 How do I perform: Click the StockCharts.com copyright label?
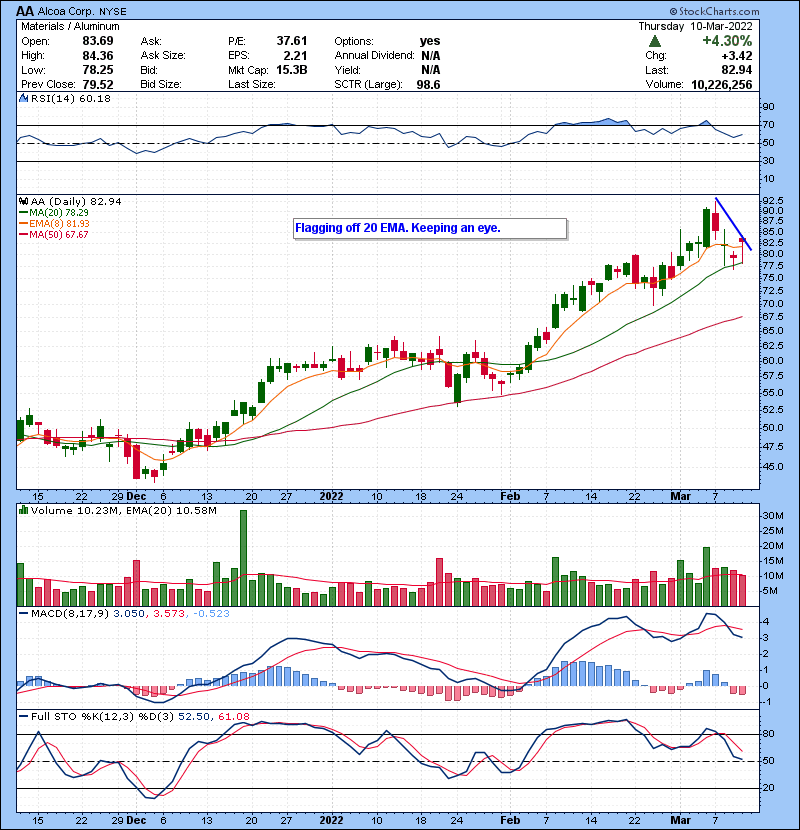pyautogui.click(x=714, y=11)
